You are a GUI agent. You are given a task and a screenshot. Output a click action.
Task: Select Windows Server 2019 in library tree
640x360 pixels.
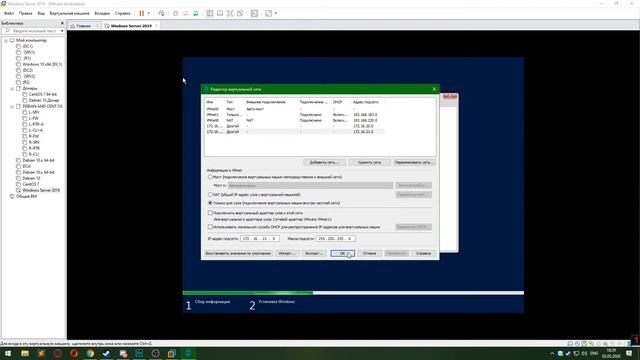41,190
